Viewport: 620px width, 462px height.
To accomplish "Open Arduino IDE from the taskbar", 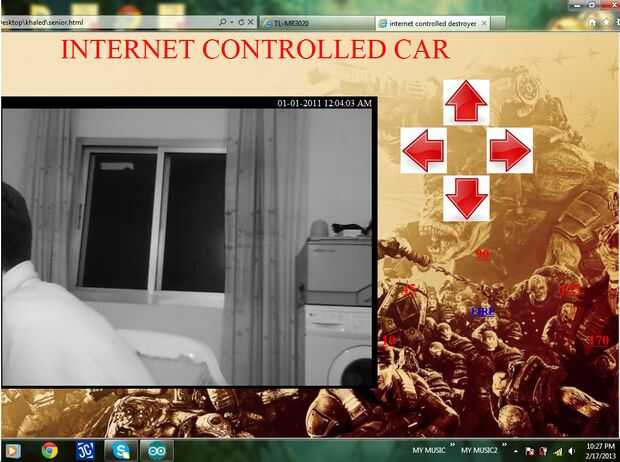I will tap(157, 451).
